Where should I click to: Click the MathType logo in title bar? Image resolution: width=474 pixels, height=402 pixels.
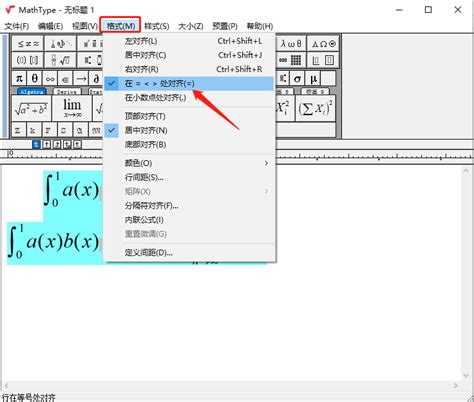10,10
